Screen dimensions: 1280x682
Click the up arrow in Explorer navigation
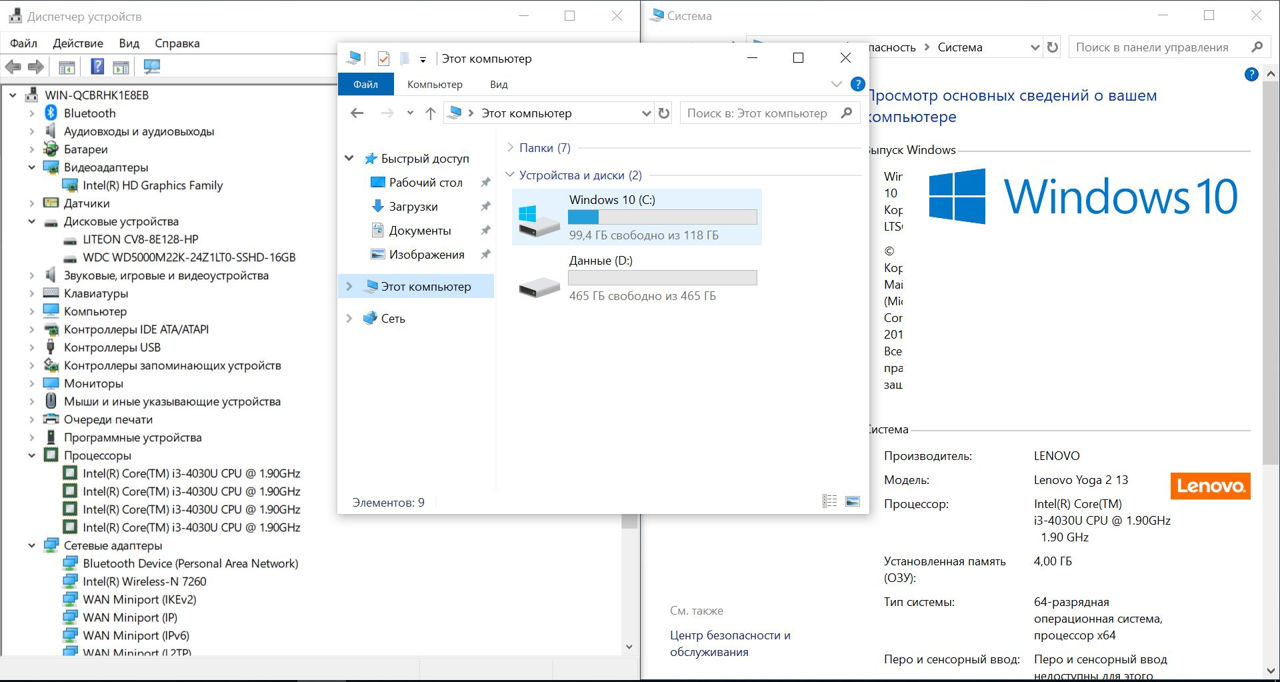tap(430, 114)
